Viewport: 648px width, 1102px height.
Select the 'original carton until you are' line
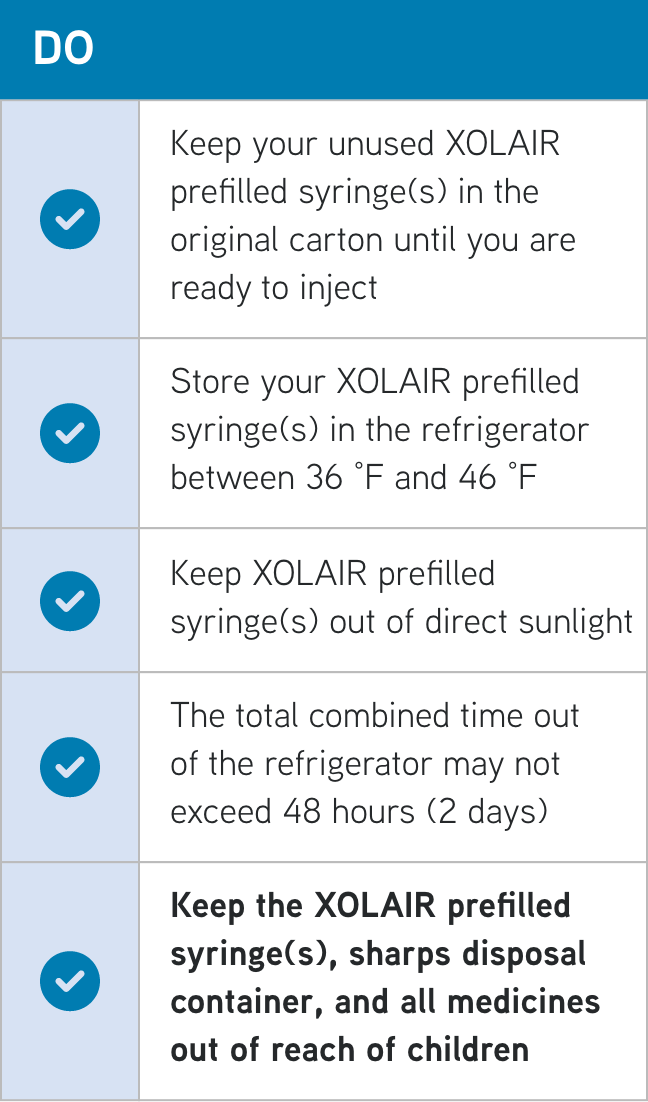[372, 241]
